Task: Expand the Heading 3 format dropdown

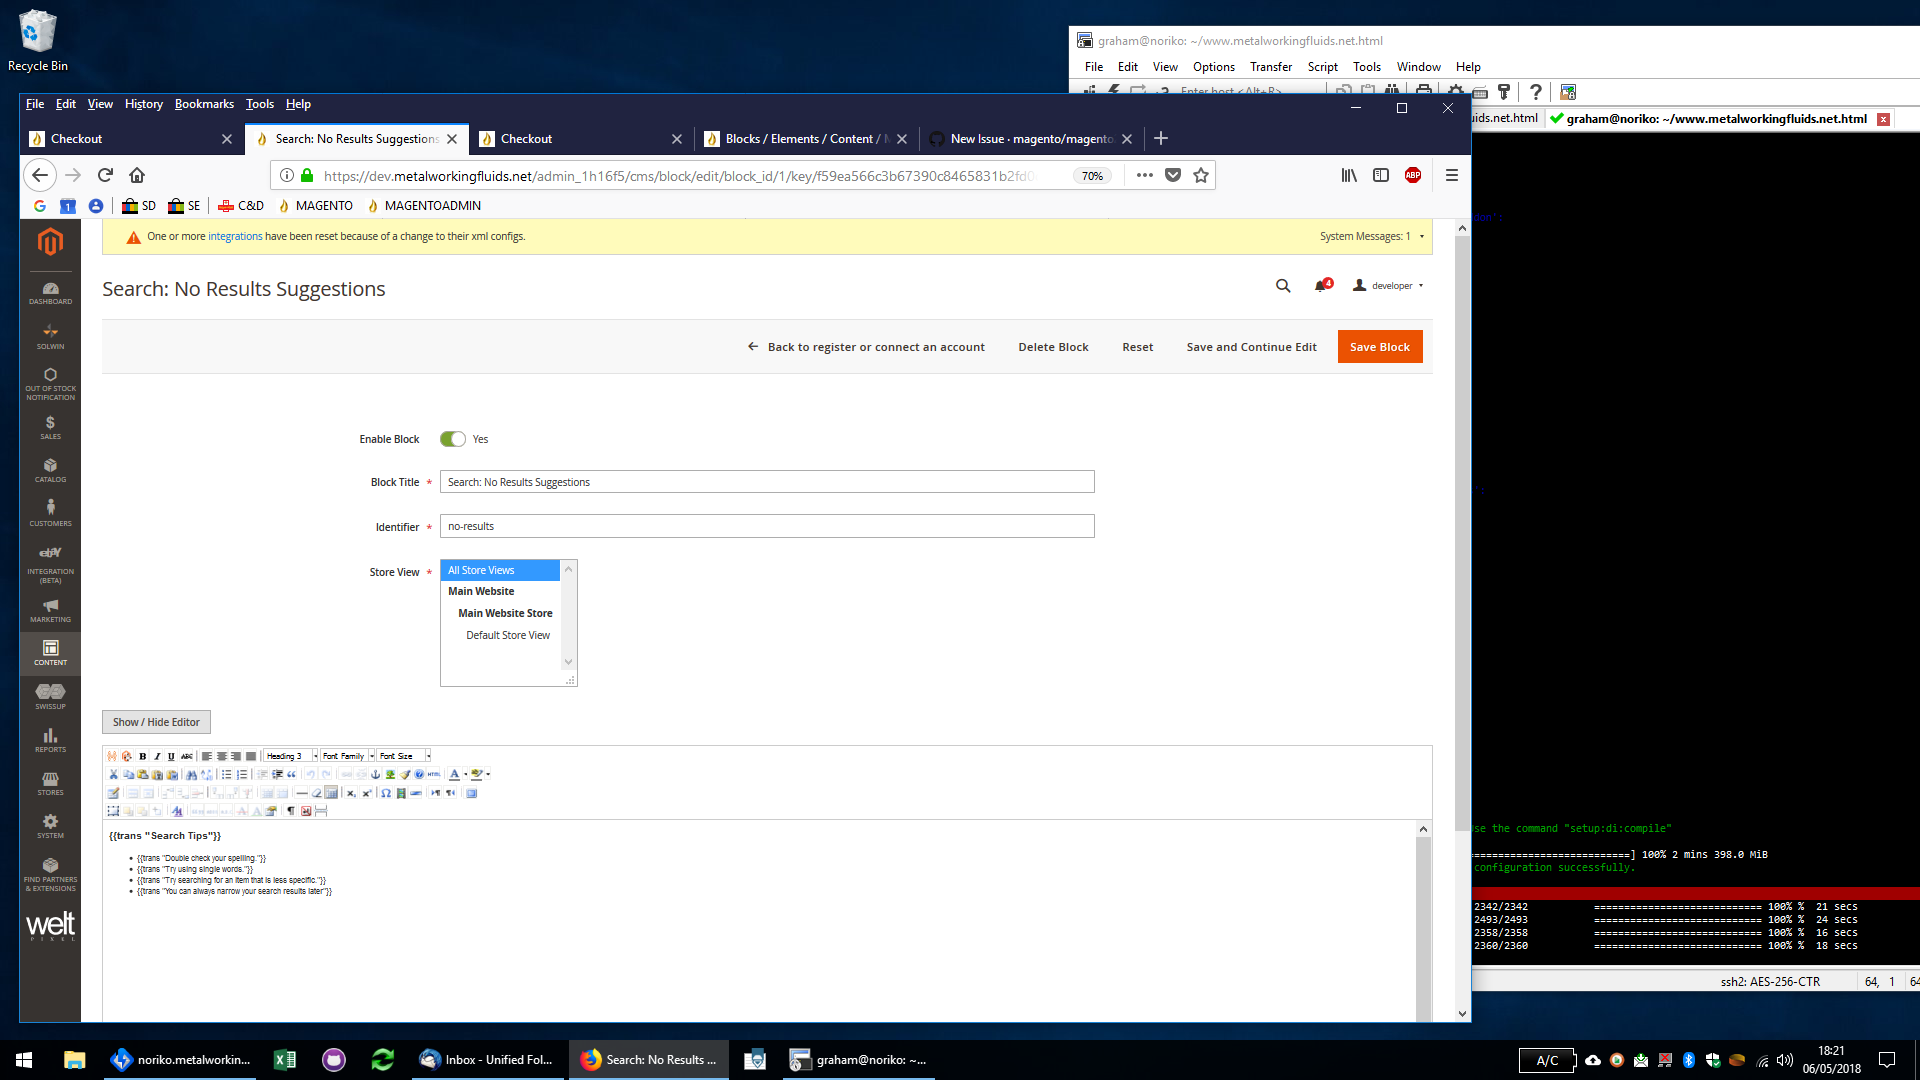Action: pos(315,756)
